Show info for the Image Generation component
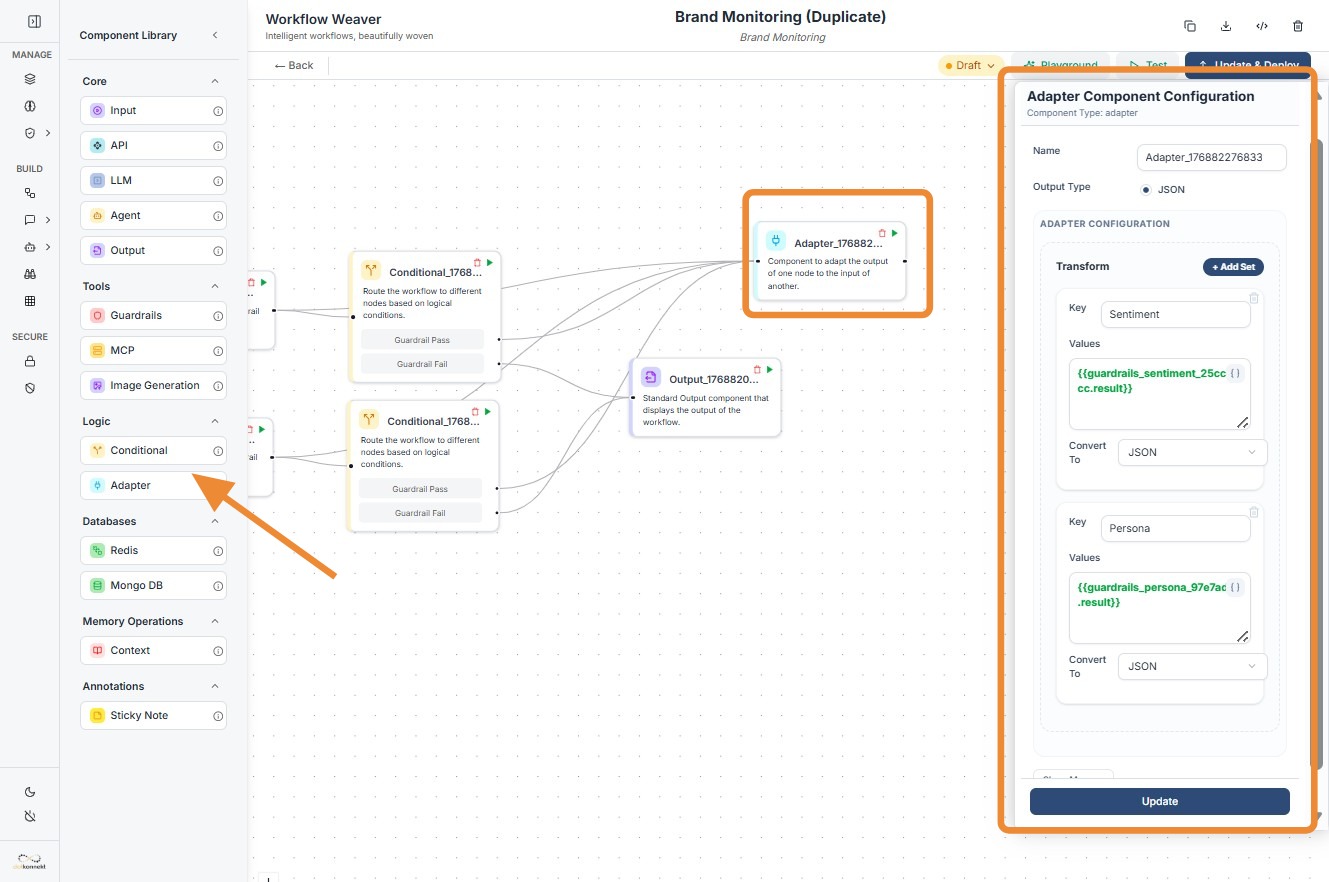This screenshot has height=882, width=1329. [x=218, y=386]
